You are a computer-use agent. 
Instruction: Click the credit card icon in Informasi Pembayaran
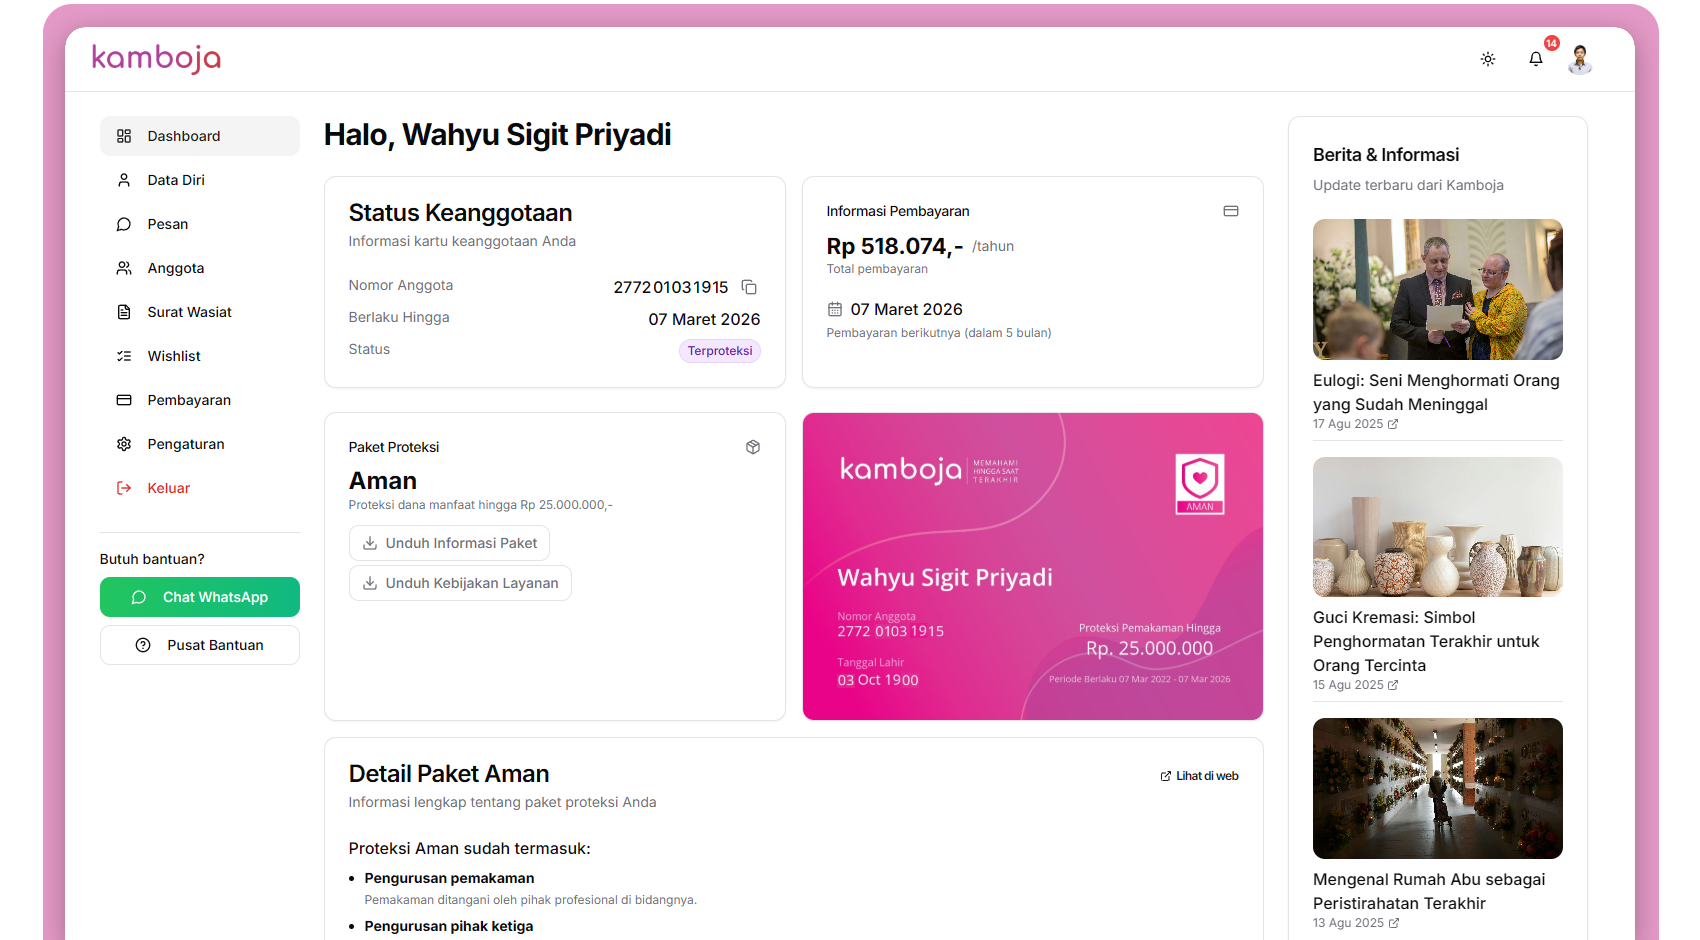point(1231,211)
